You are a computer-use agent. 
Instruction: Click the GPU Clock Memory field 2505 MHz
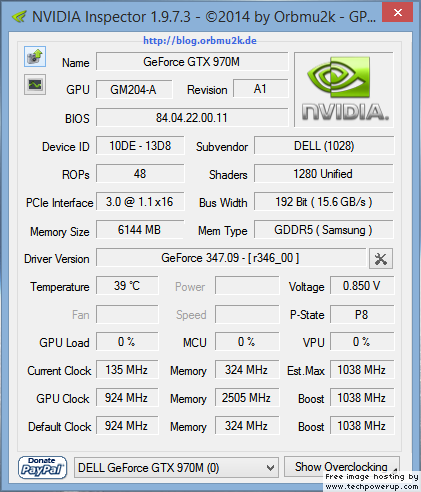pos(247,398)
